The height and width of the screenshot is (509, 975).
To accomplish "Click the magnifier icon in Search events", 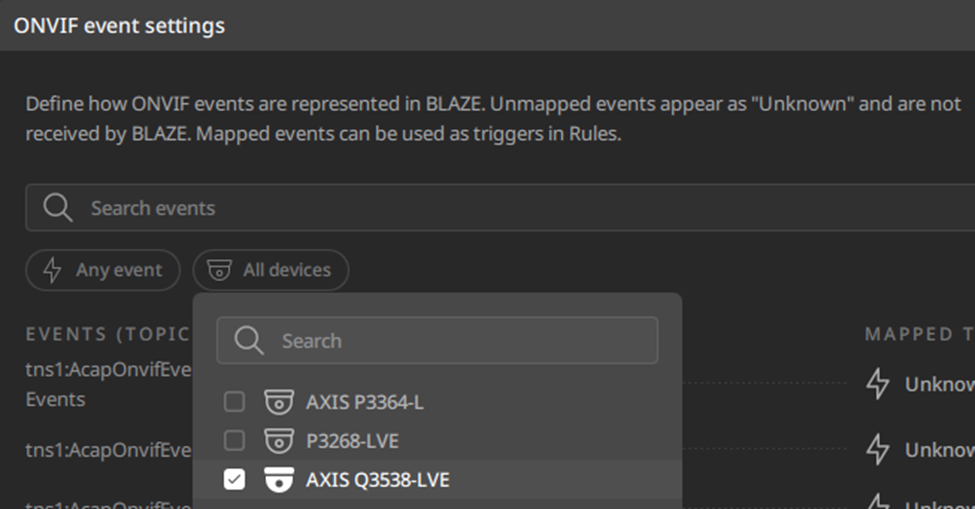I will coord(58,208).
